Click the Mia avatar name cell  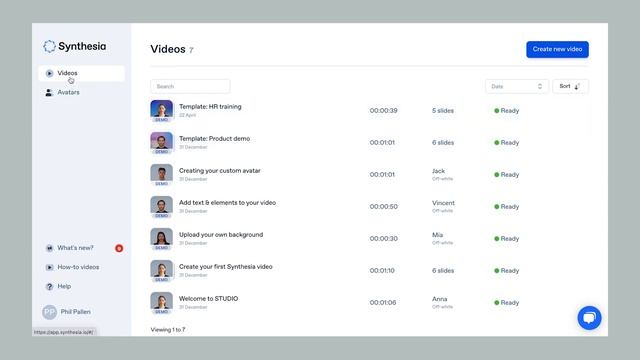[438, 235]
